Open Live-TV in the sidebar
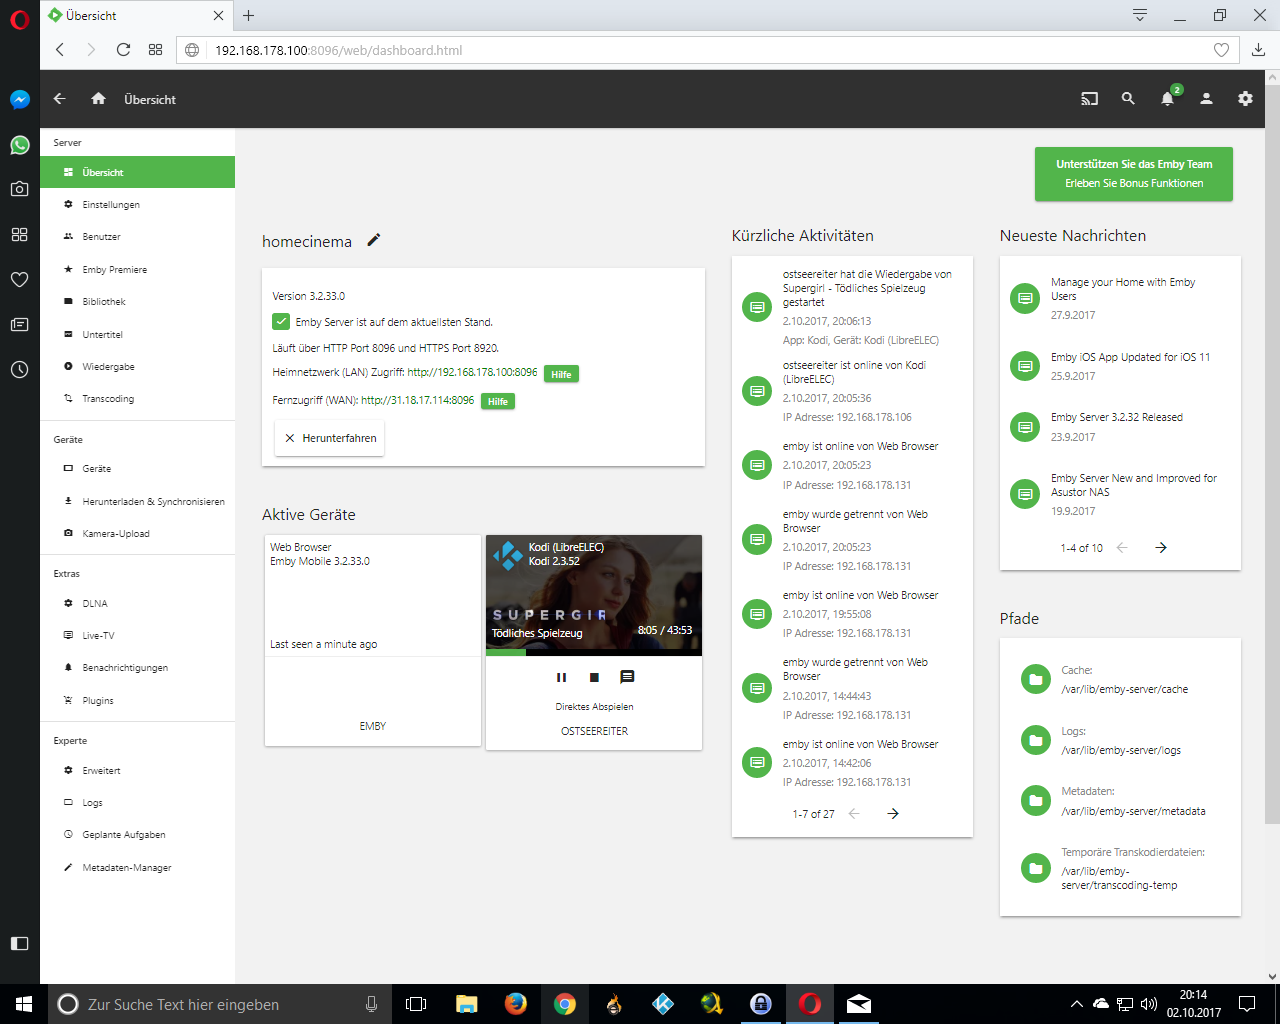Screen dimensions: 1280x1024 [137, 636]
